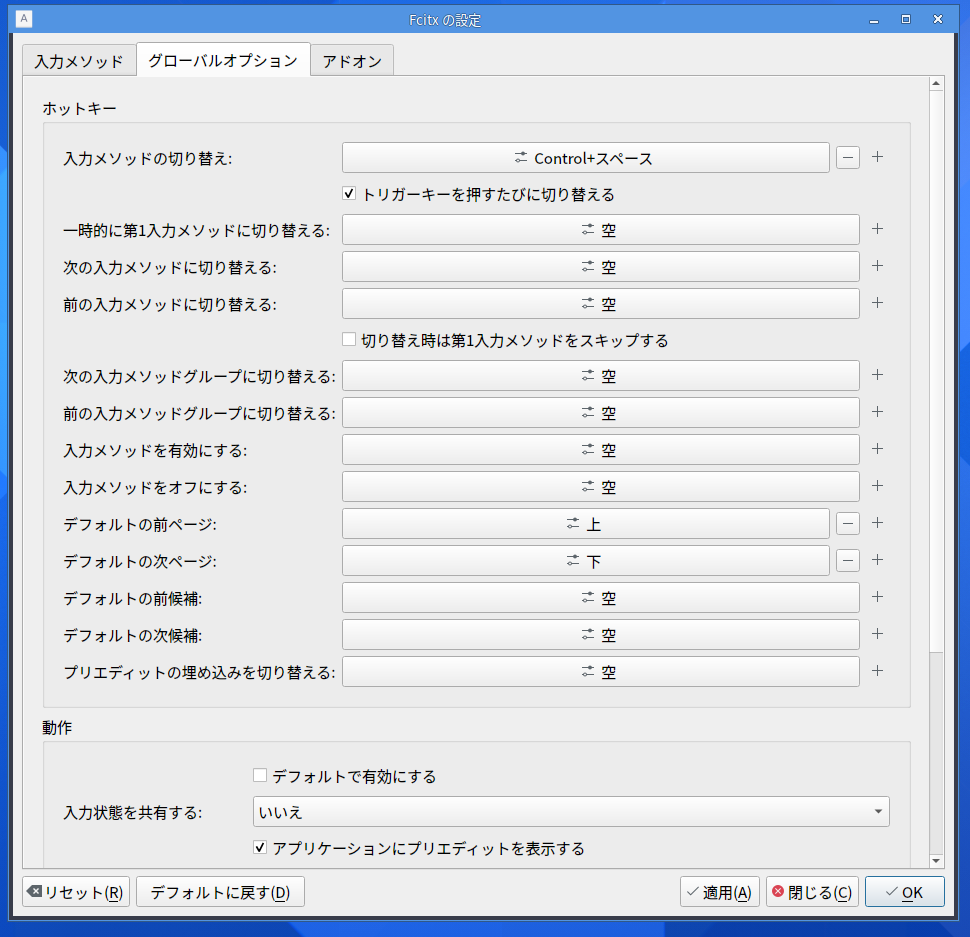Add a hotkey for 一時的に第1入力メソッドに切り替える
Image resolution: width=970 pixels, height=937 pixels.
tap(877, 229)
